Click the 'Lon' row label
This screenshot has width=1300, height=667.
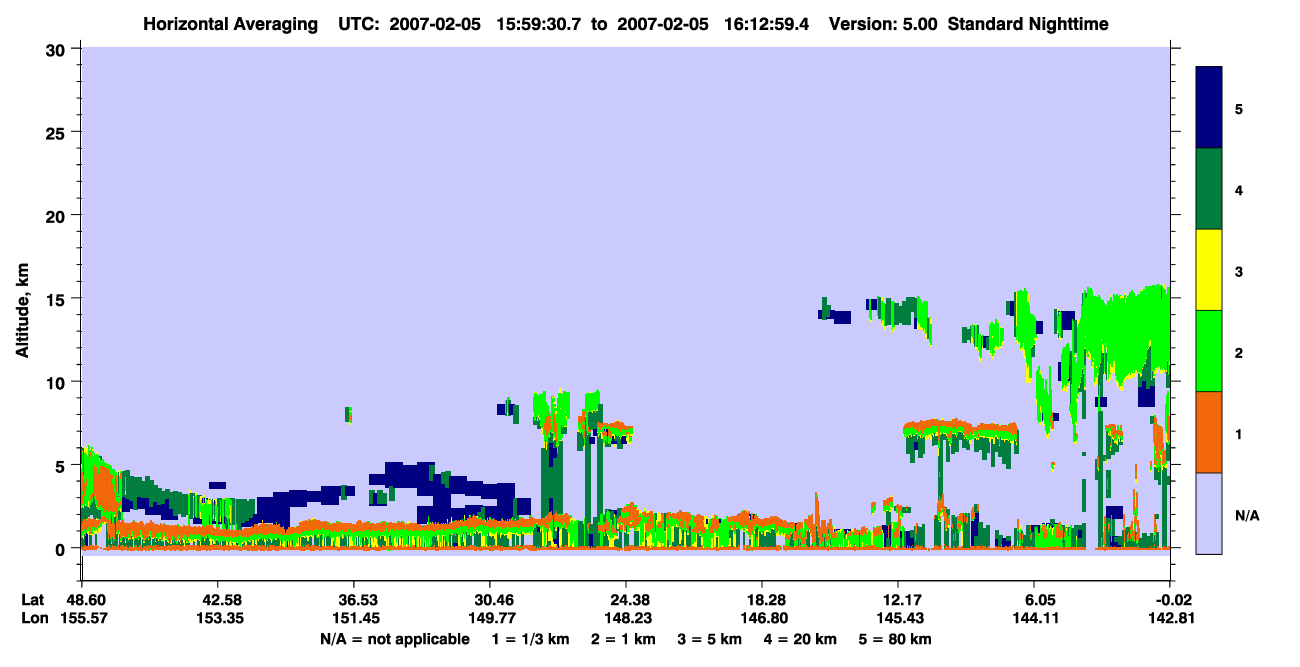pos(34,618)
